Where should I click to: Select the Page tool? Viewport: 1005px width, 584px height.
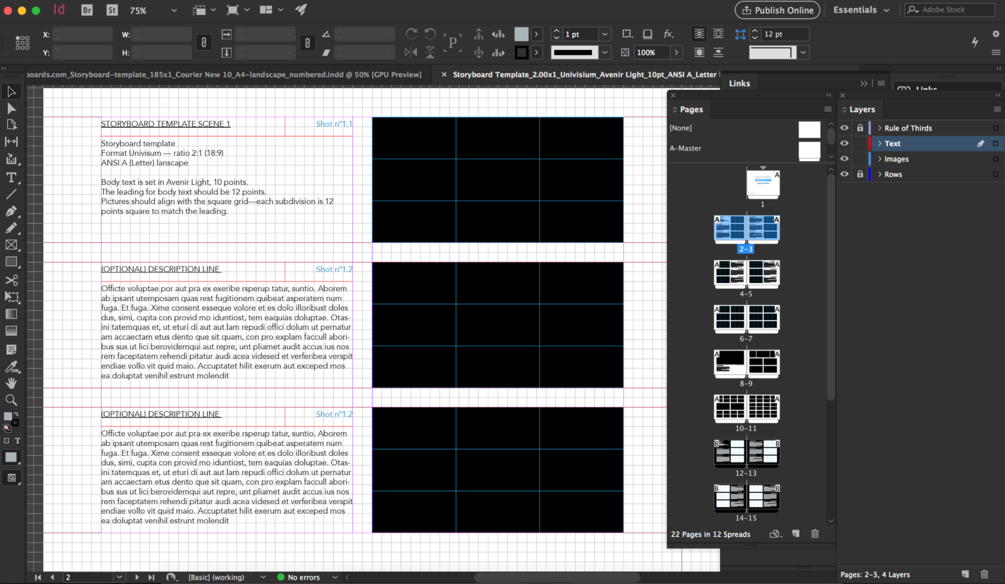coord(11,125)
